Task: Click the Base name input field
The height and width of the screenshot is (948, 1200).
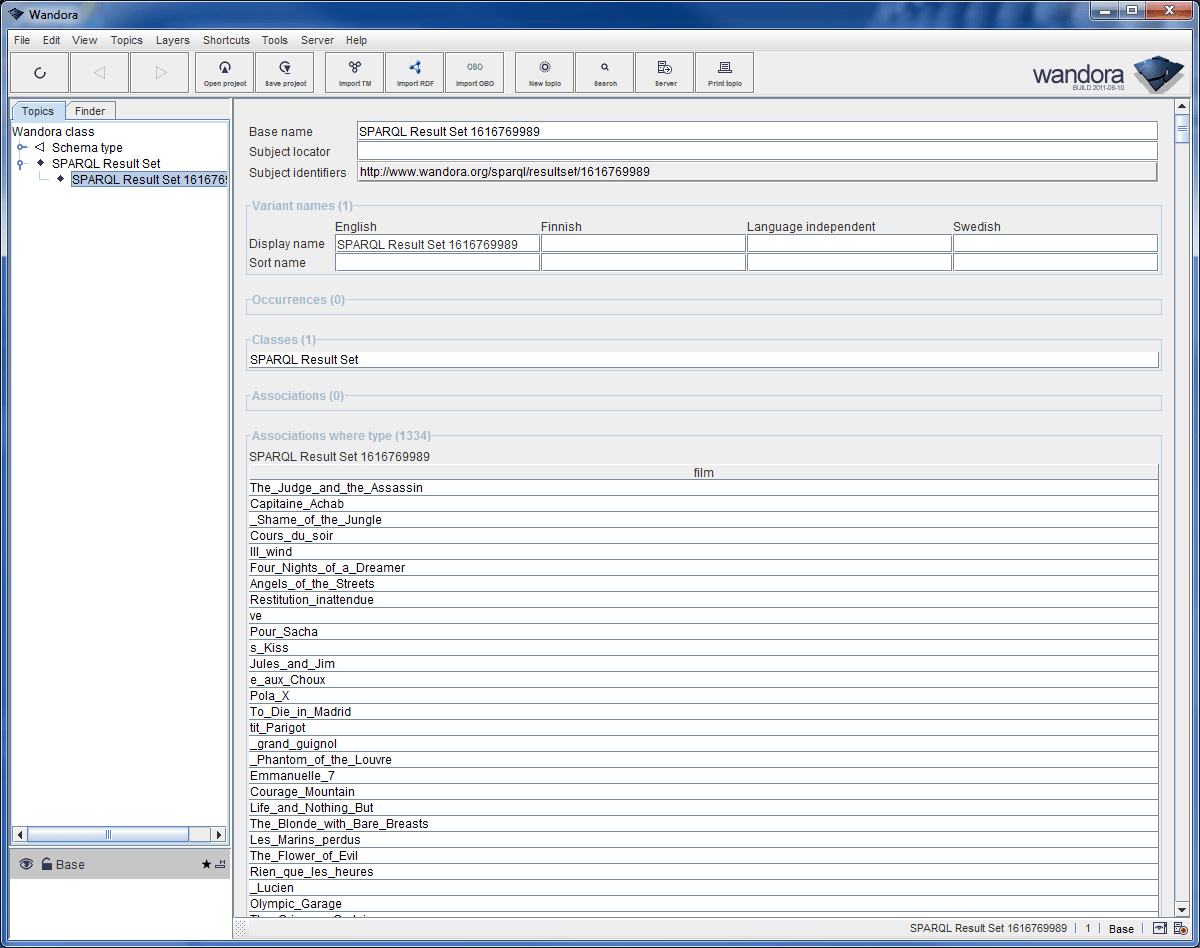Action: click(700, 131)
